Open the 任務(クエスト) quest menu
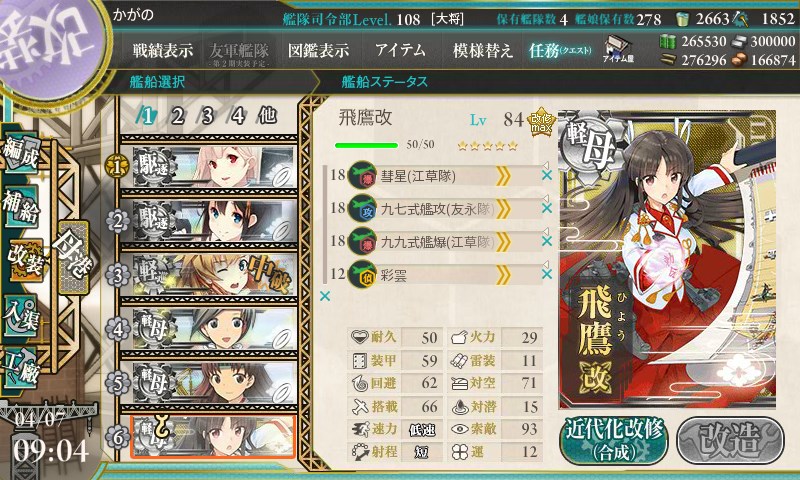The image size is (800, 480). pos(560,50)
